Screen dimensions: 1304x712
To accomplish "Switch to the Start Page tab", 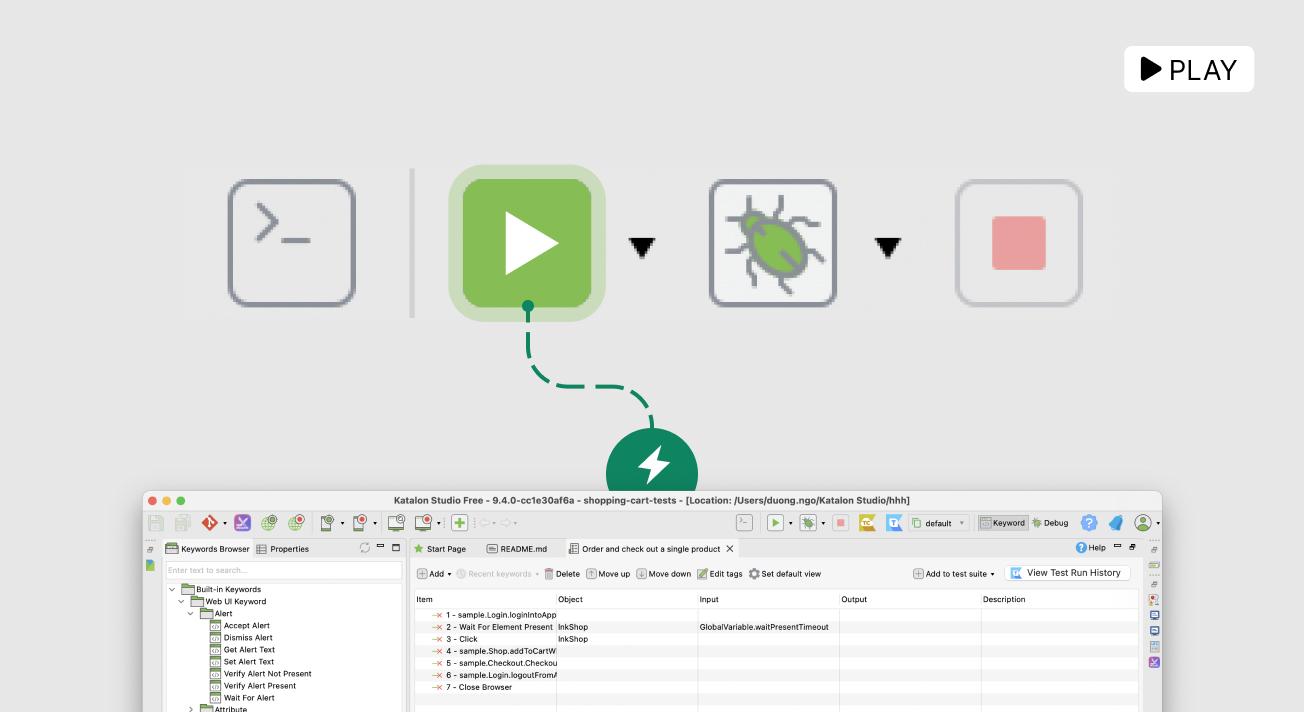I will point(442,548).
